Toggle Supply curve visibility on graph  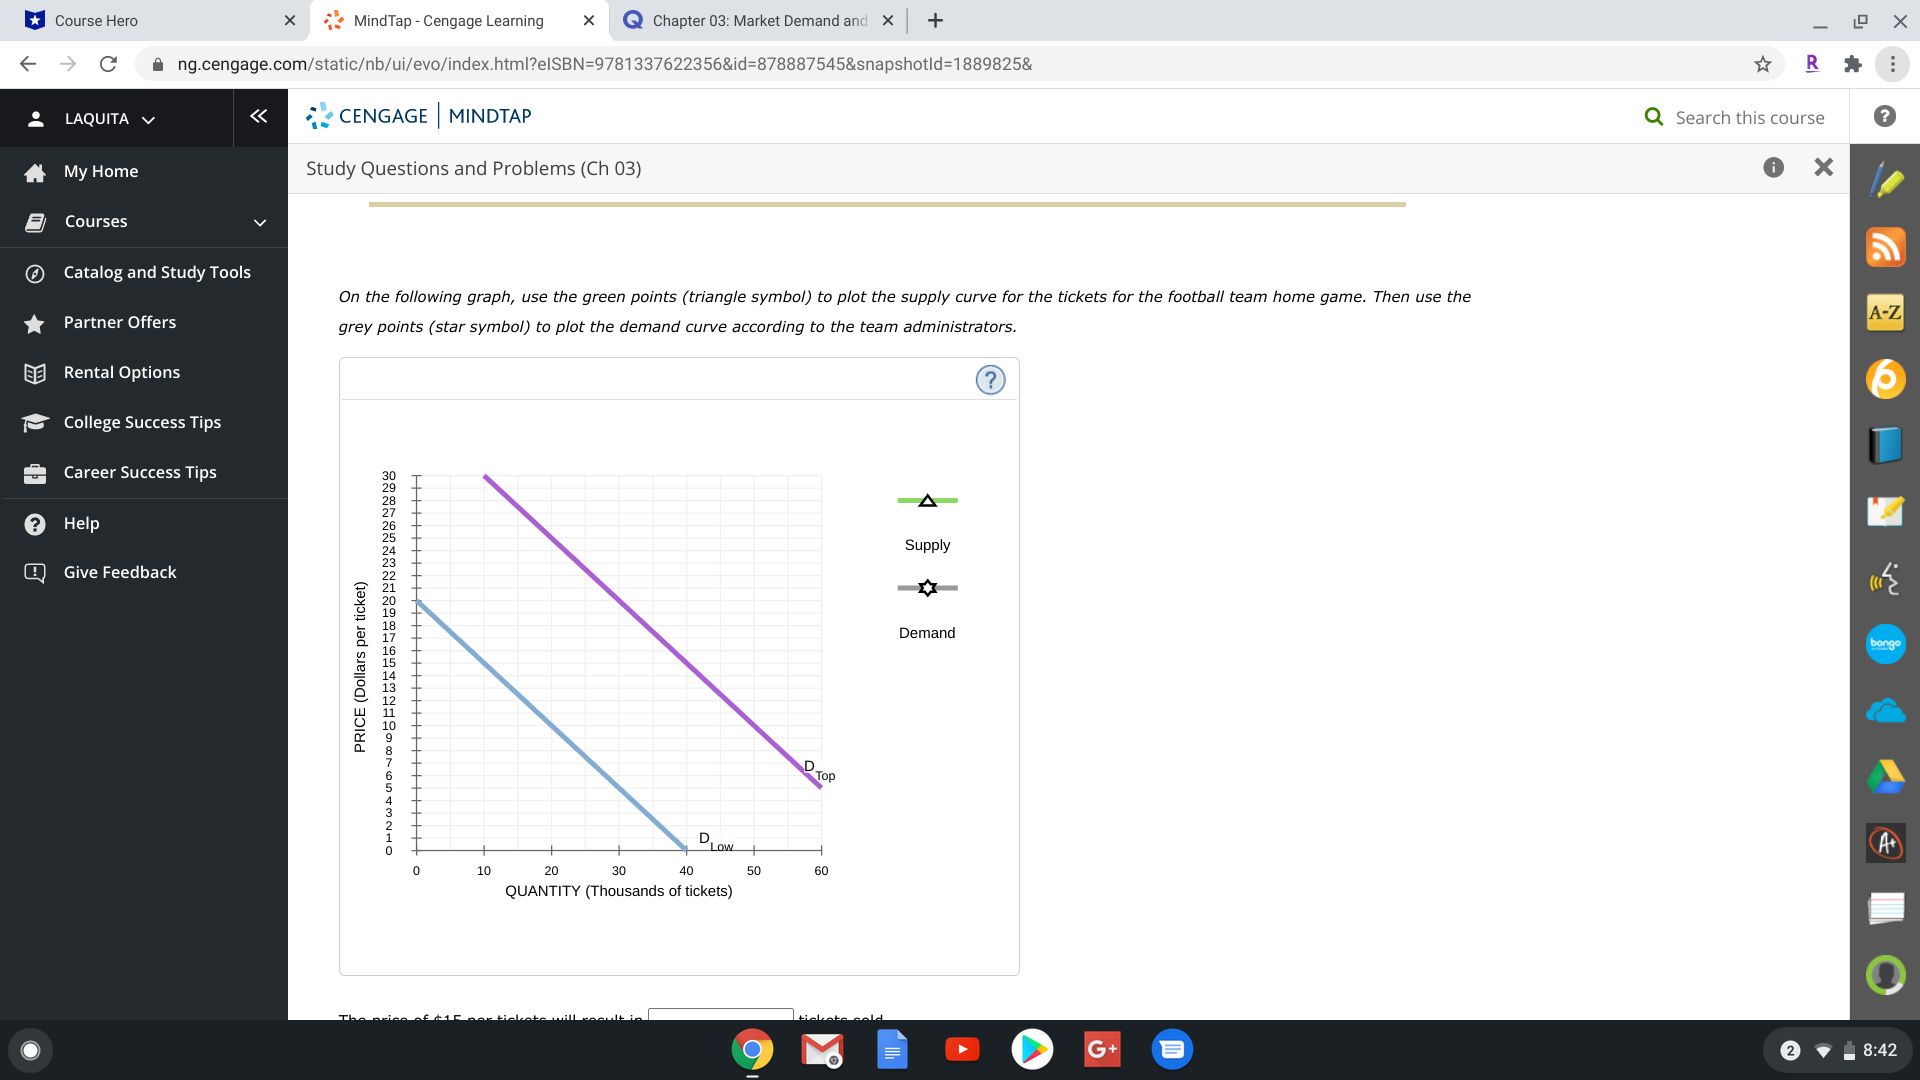927,500
